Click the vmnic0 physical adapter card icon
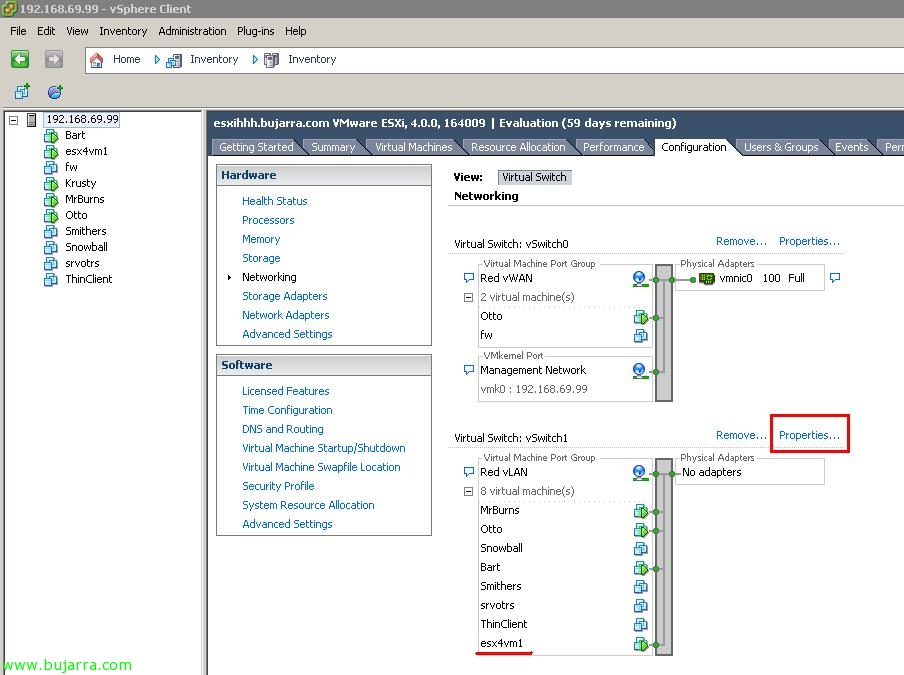Viewport: 904px width, 675px height. pyautogui.click(x=706, y=278)
